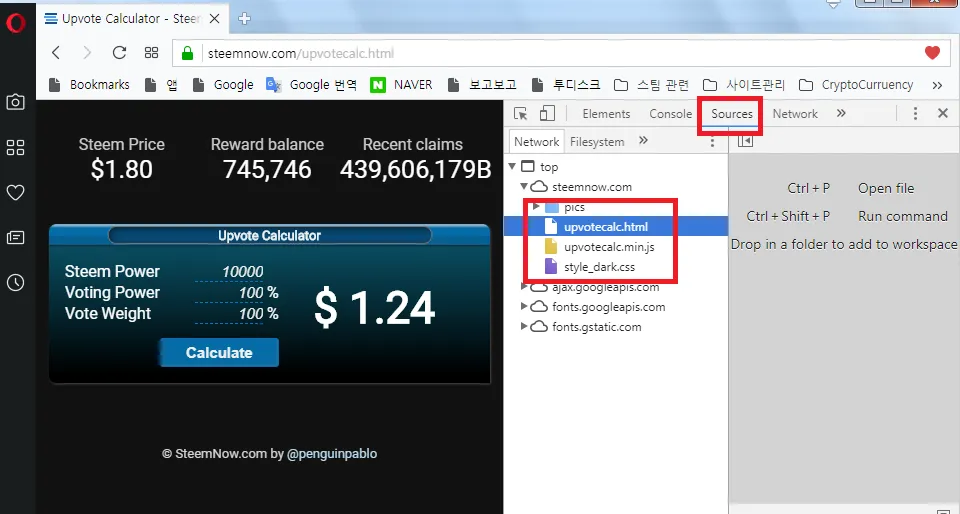Viewport: 960px width, 514px height.
Task: Bookmark page with heart icon
Action: 932,53
